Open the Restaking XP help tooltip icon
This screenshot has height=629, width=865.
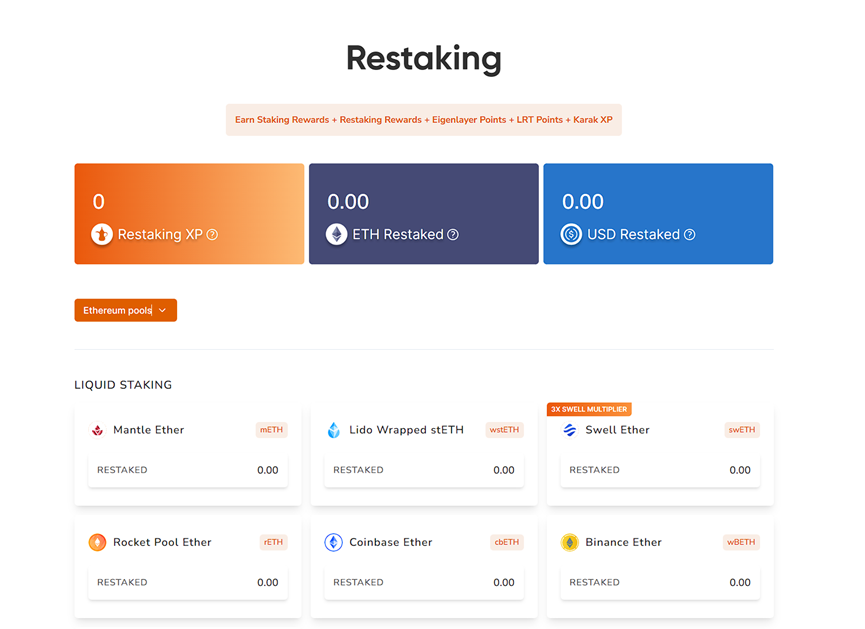[213, 235]
